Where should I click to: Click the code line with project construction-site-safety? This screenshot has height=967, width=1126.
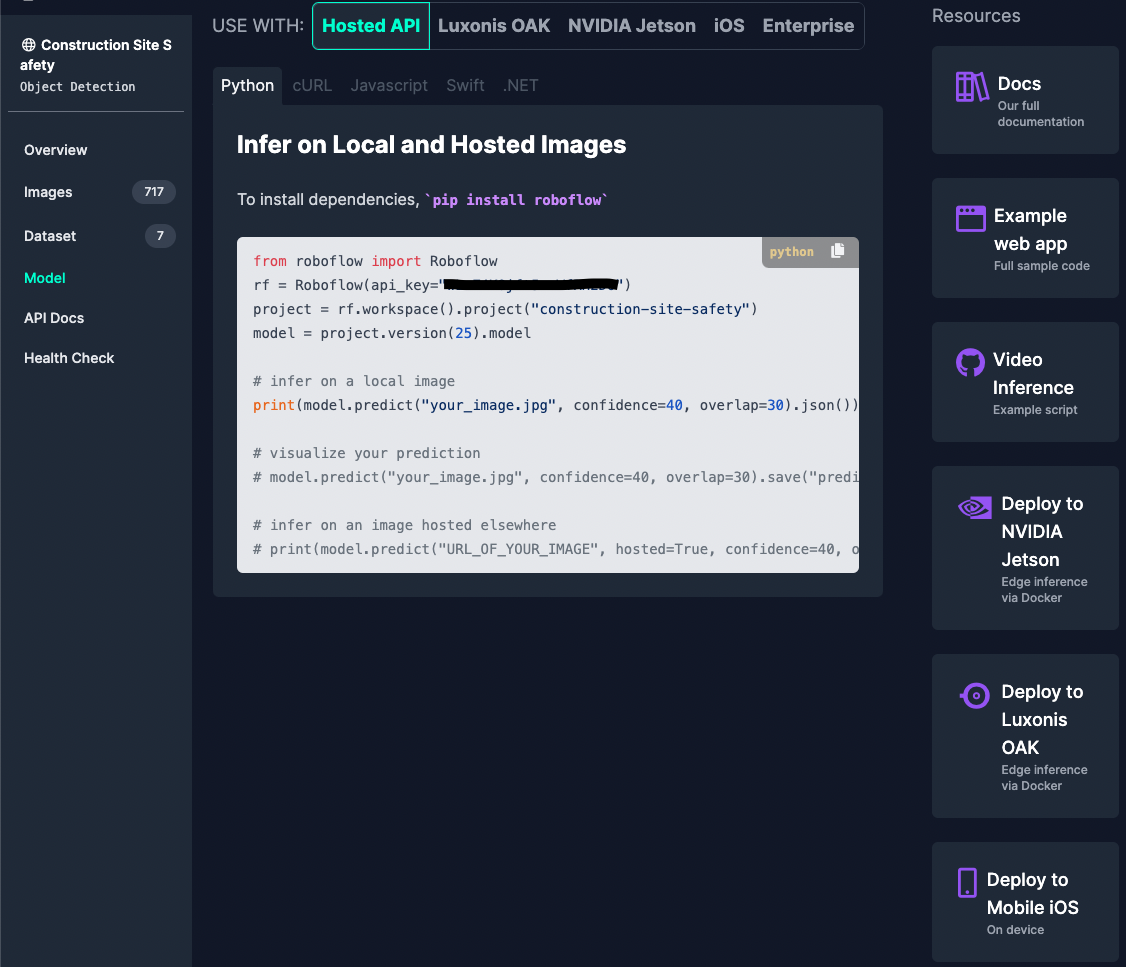(x=505, y=309)
